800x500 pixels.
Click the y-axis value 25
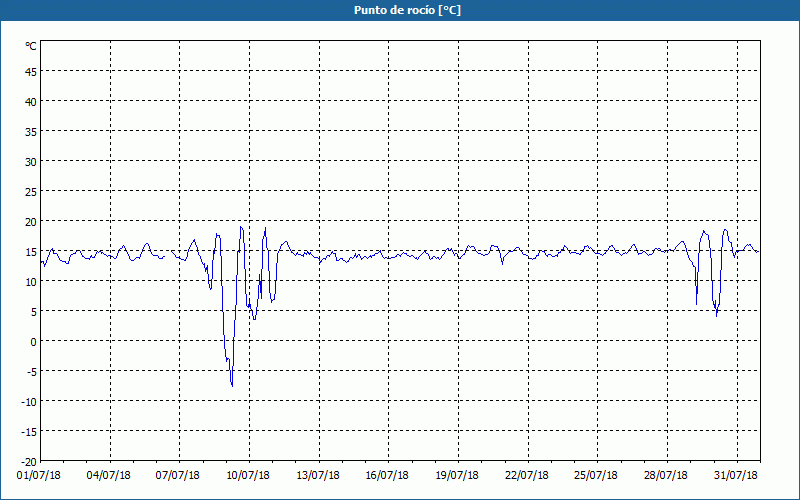click(x=31, y=192)
